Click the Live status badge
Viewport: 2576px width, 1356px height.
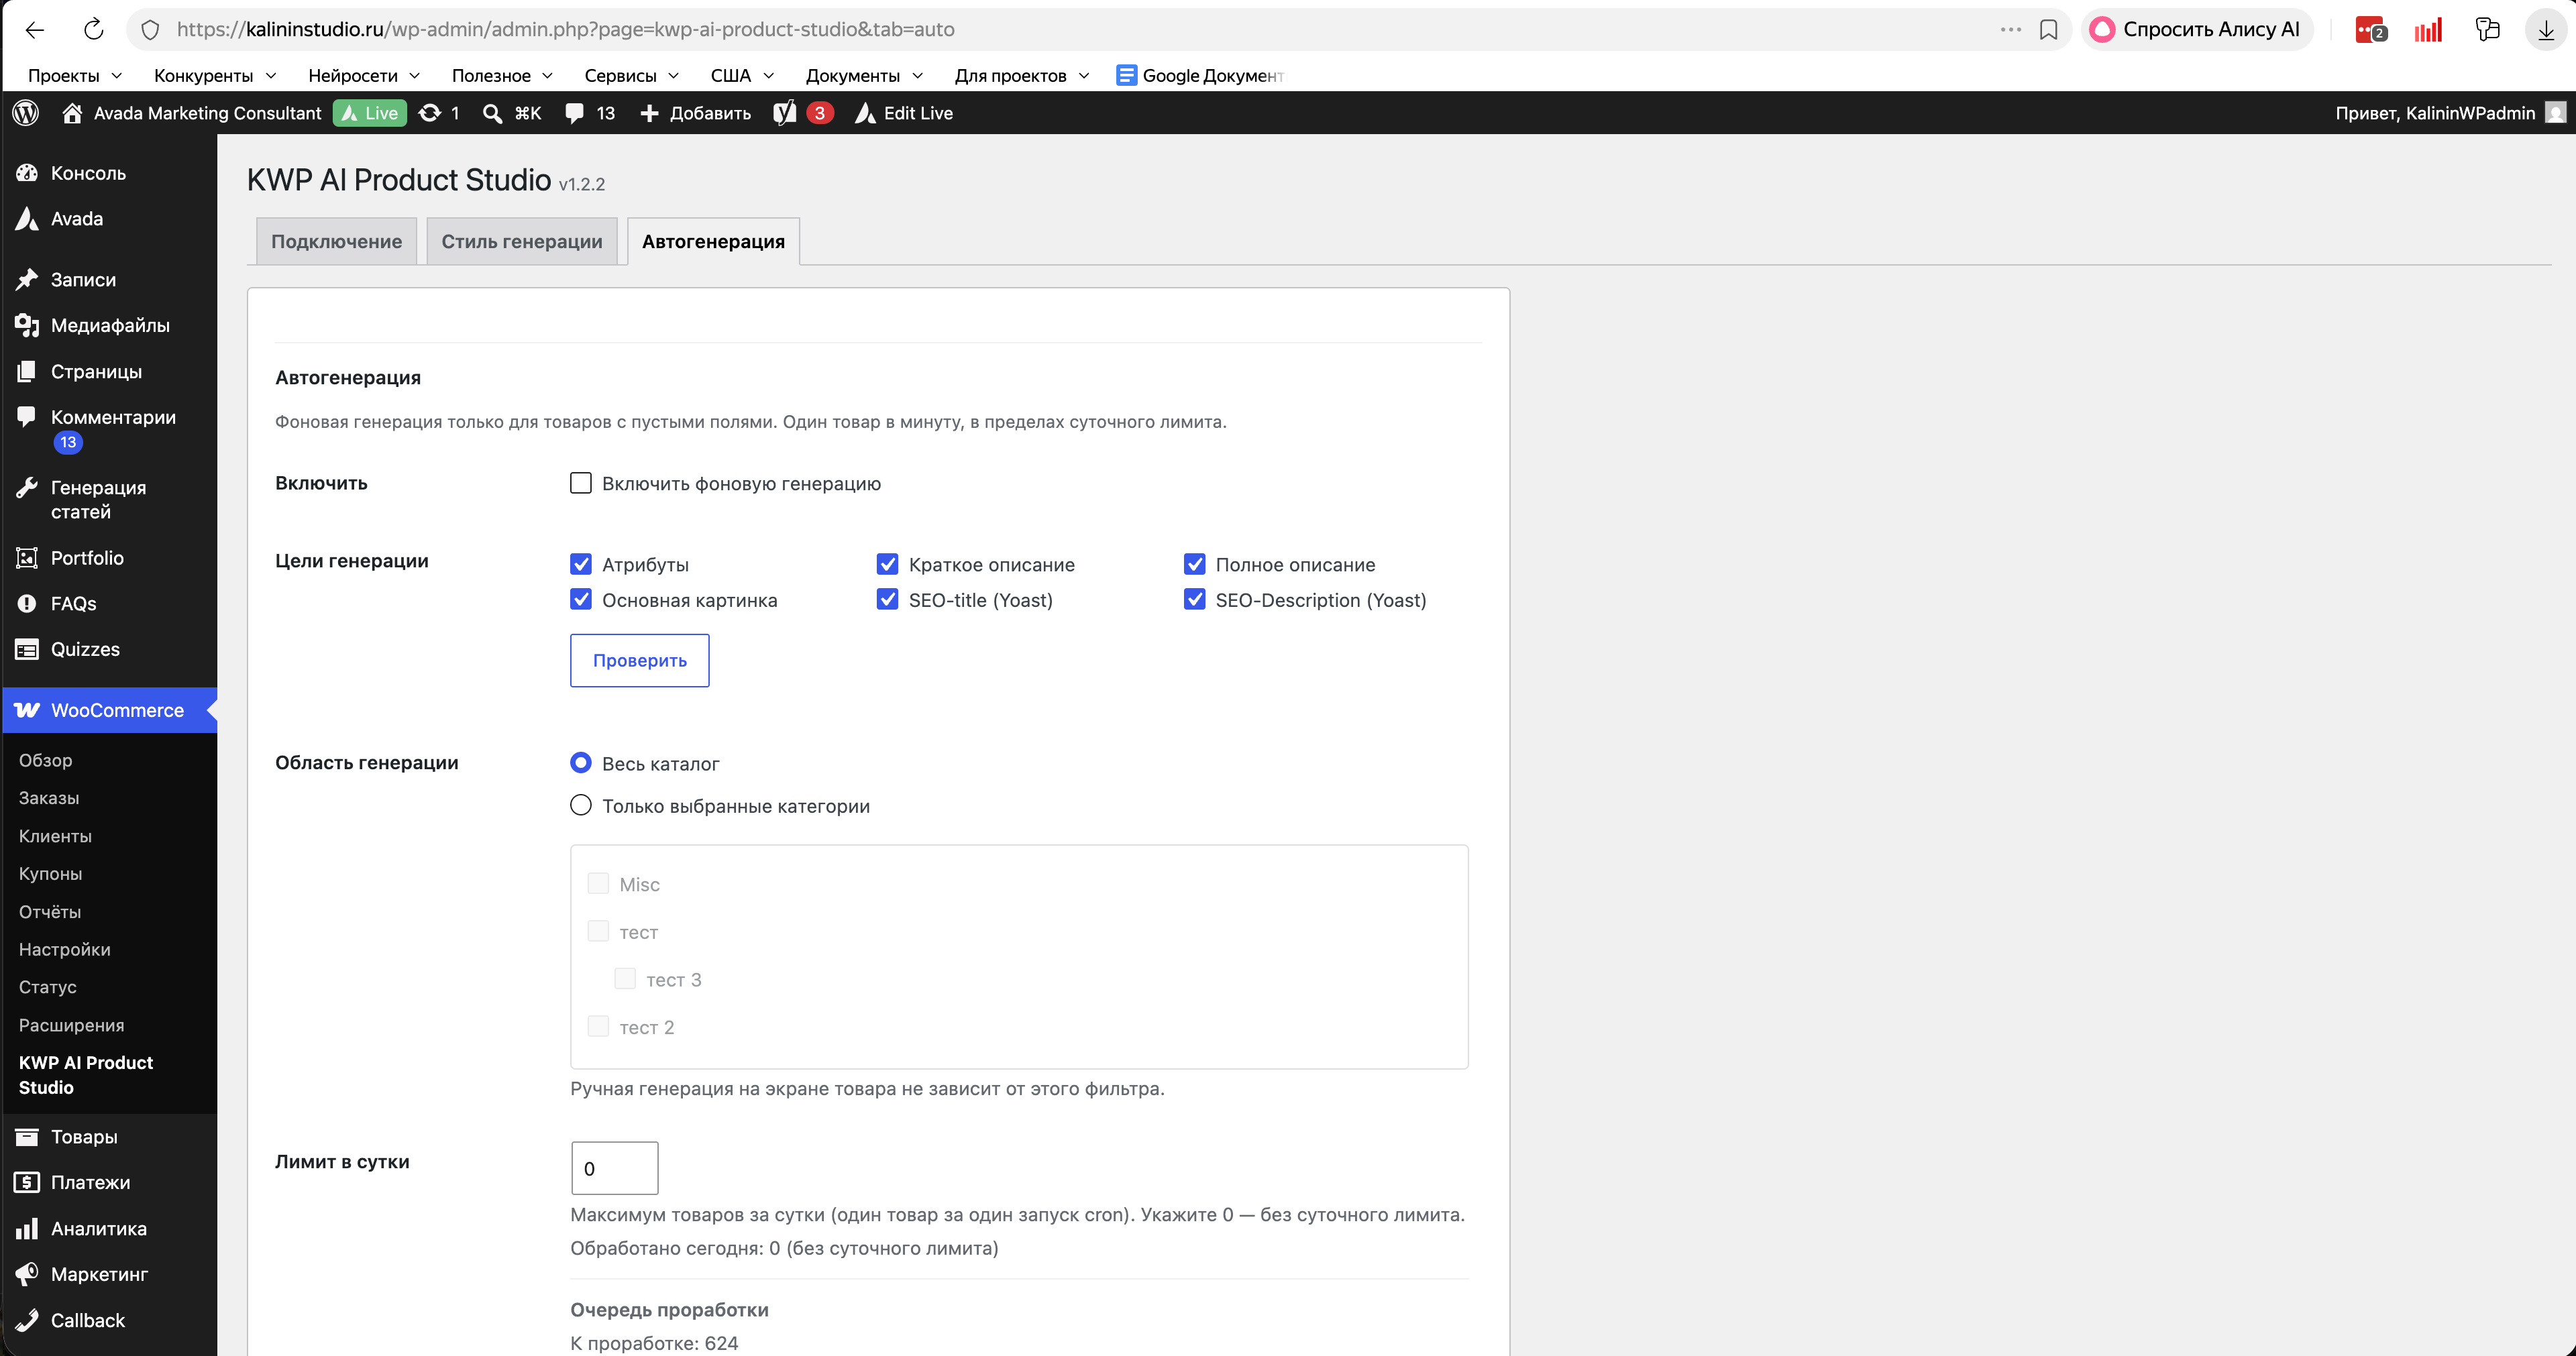pyautogui.click(x=369, y=113)
